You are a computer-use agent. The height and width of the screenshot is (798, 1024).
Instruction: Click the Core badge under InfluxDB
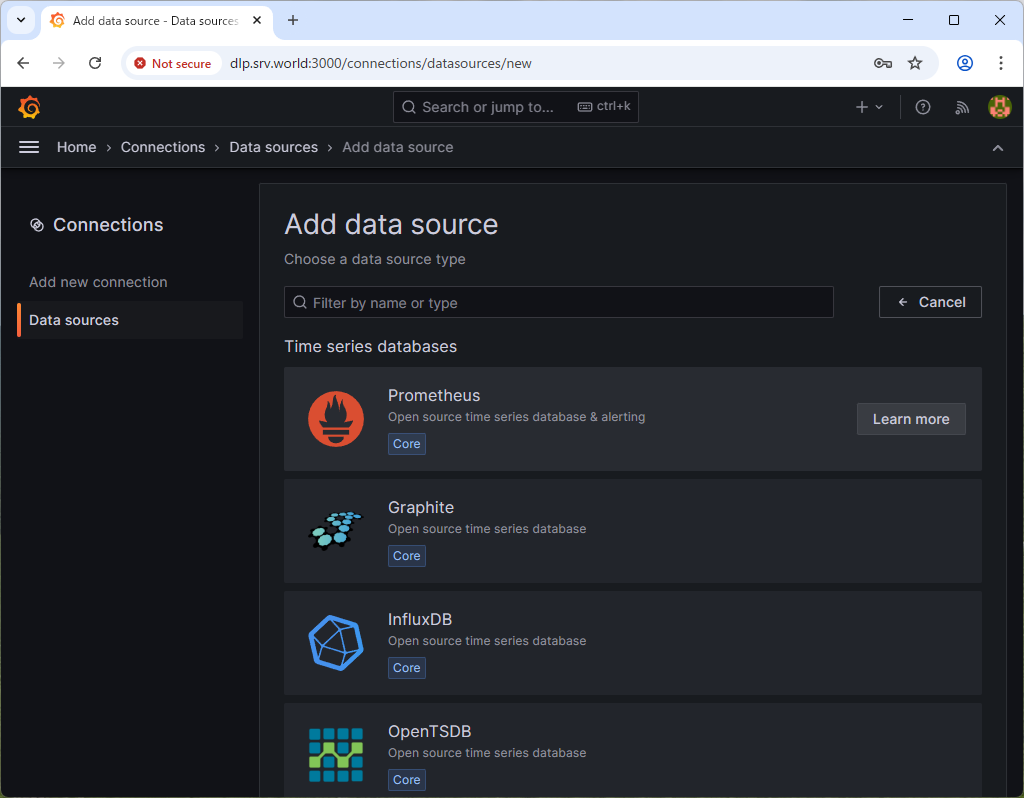[407, 668]
